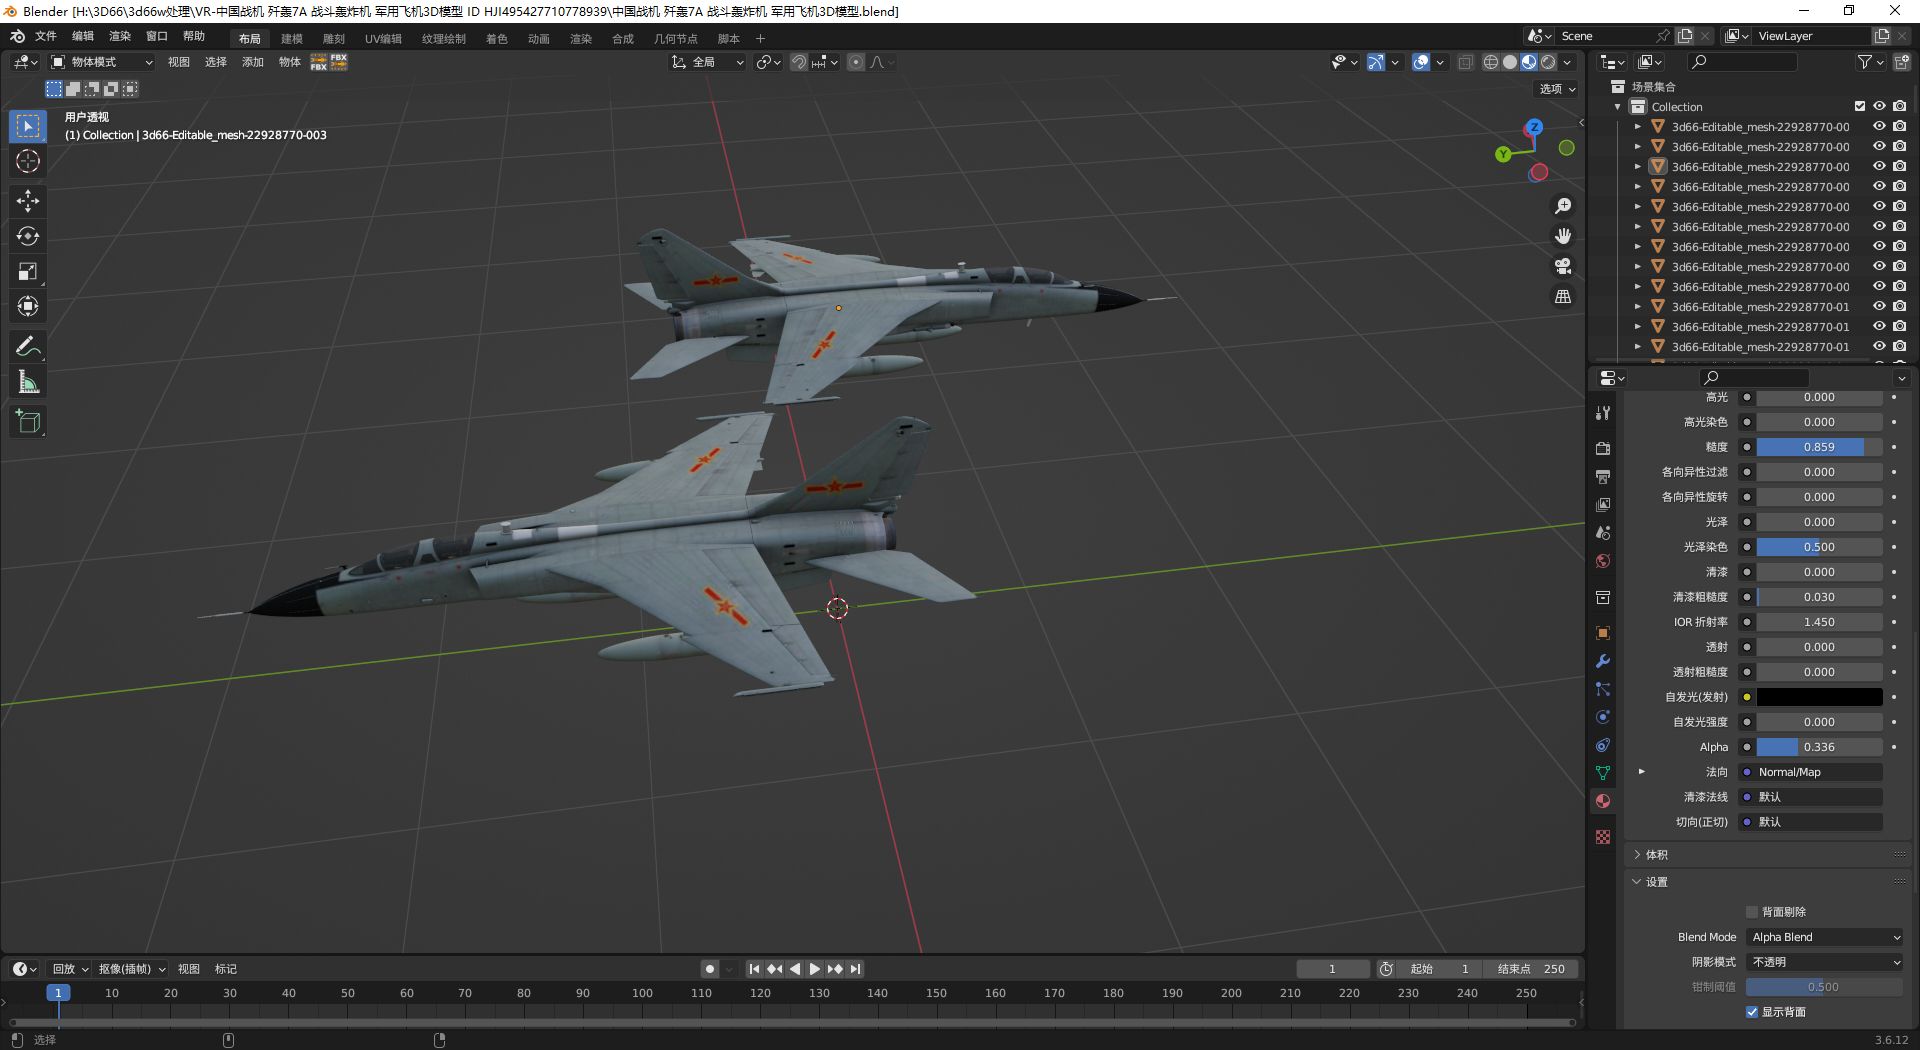Switch to solid viewport shading

(x=1510, y=62)
